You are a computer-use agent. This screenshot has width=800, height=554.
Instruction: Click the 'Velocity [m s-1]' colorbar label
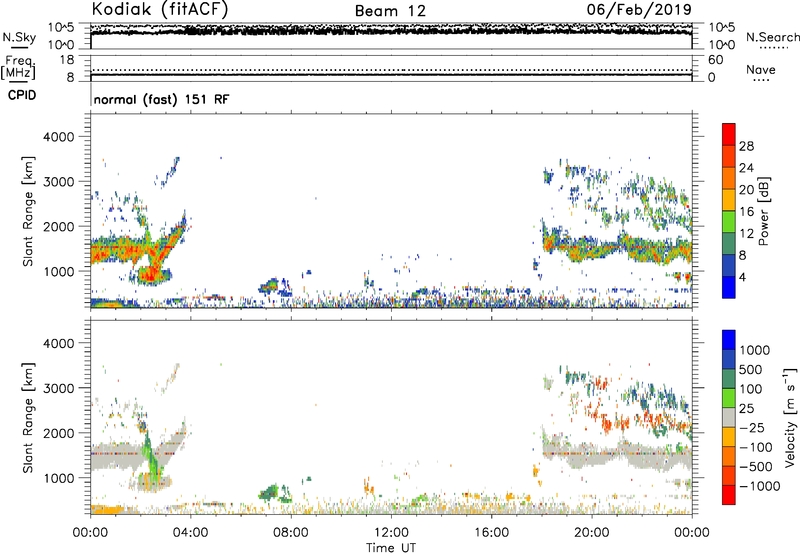pos(789,417)
